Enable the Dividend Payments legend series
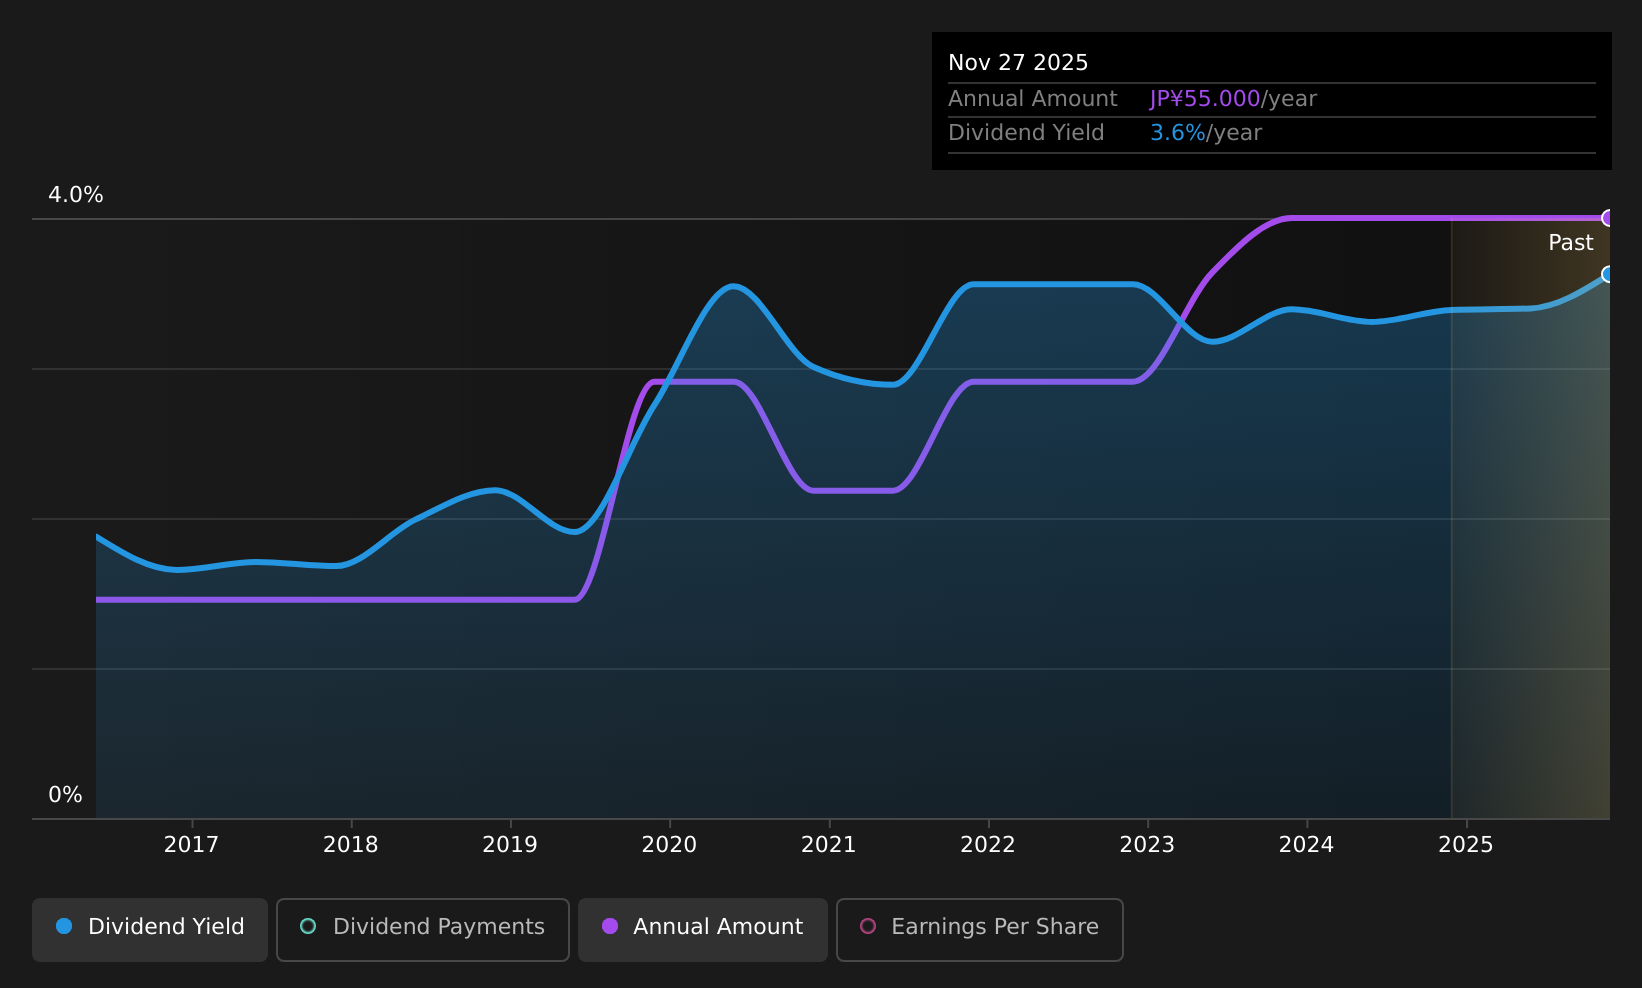 [x=423, y=929]
